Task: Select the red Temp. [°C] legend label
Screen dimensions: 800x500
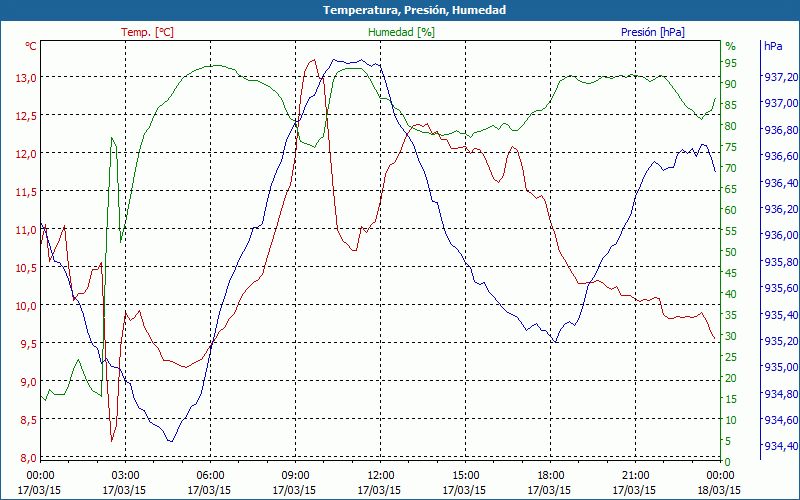Action: point(147,32)
